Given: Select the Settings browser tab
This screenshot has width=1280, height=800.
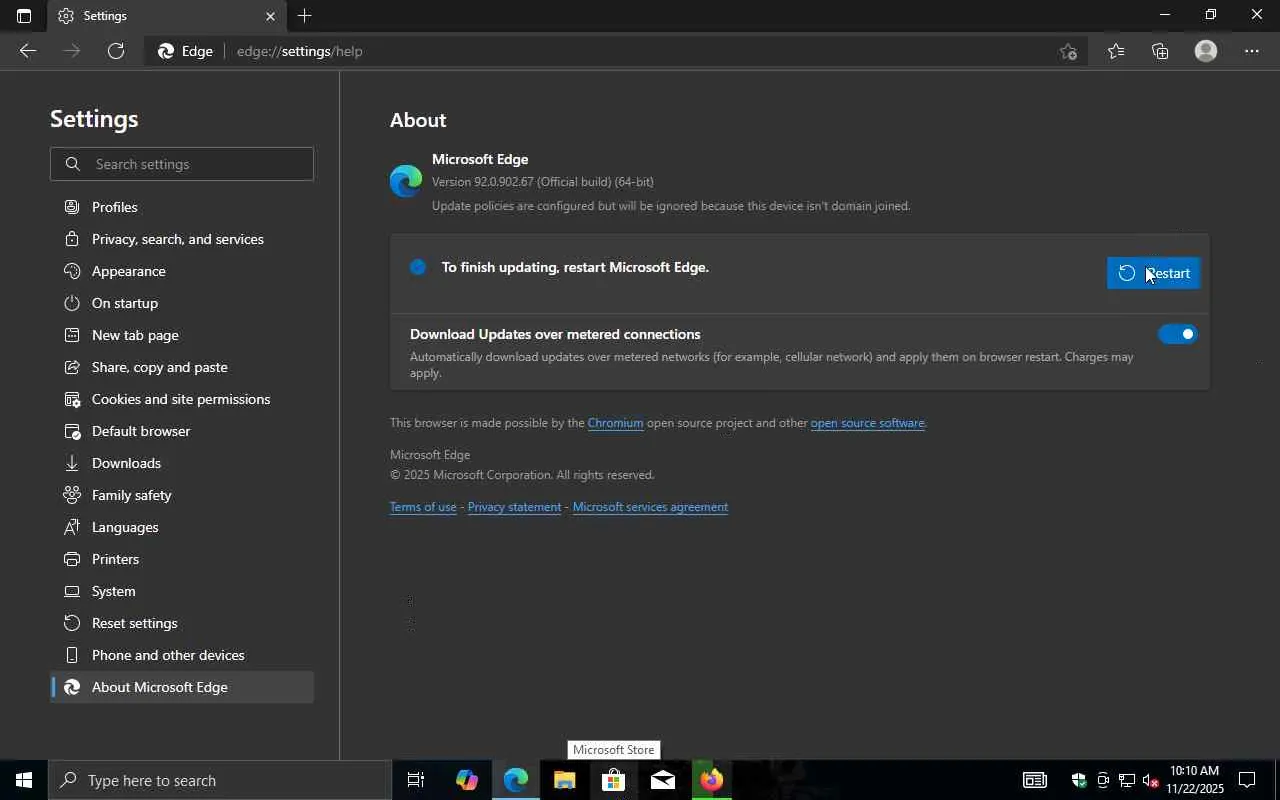Looking at the screenshot, I should (166, 16).
